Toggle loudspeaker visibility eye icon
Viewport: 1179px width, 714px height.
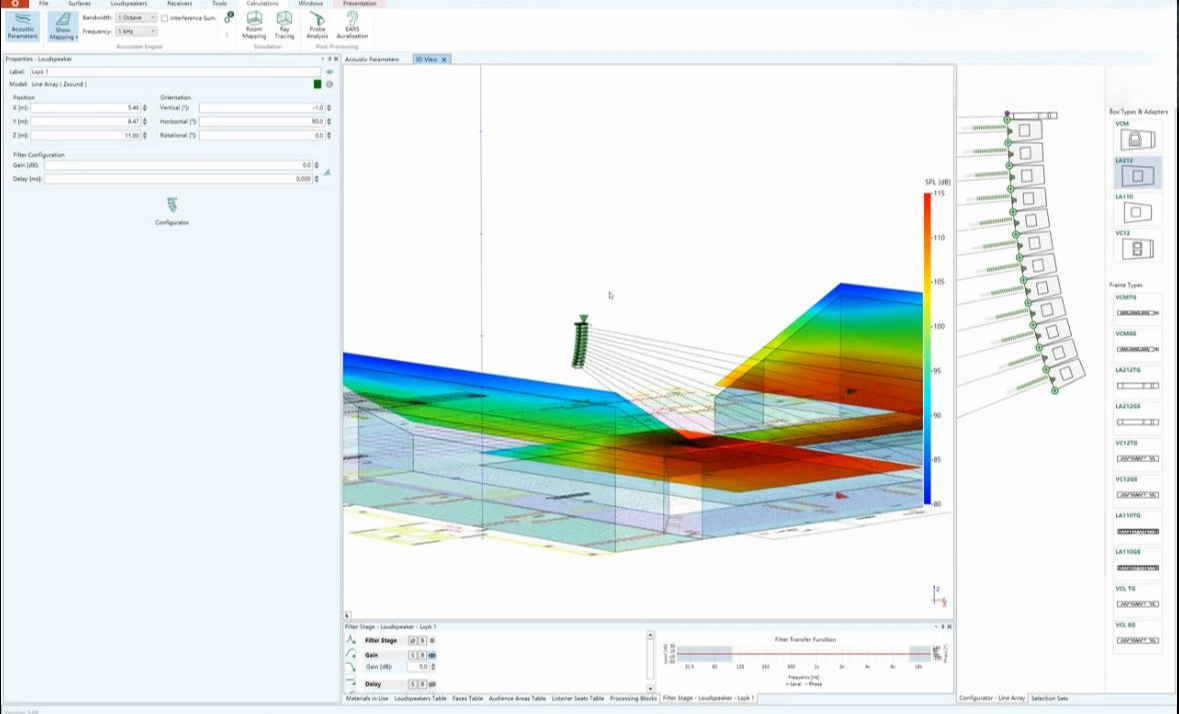[x=329, y=72]
